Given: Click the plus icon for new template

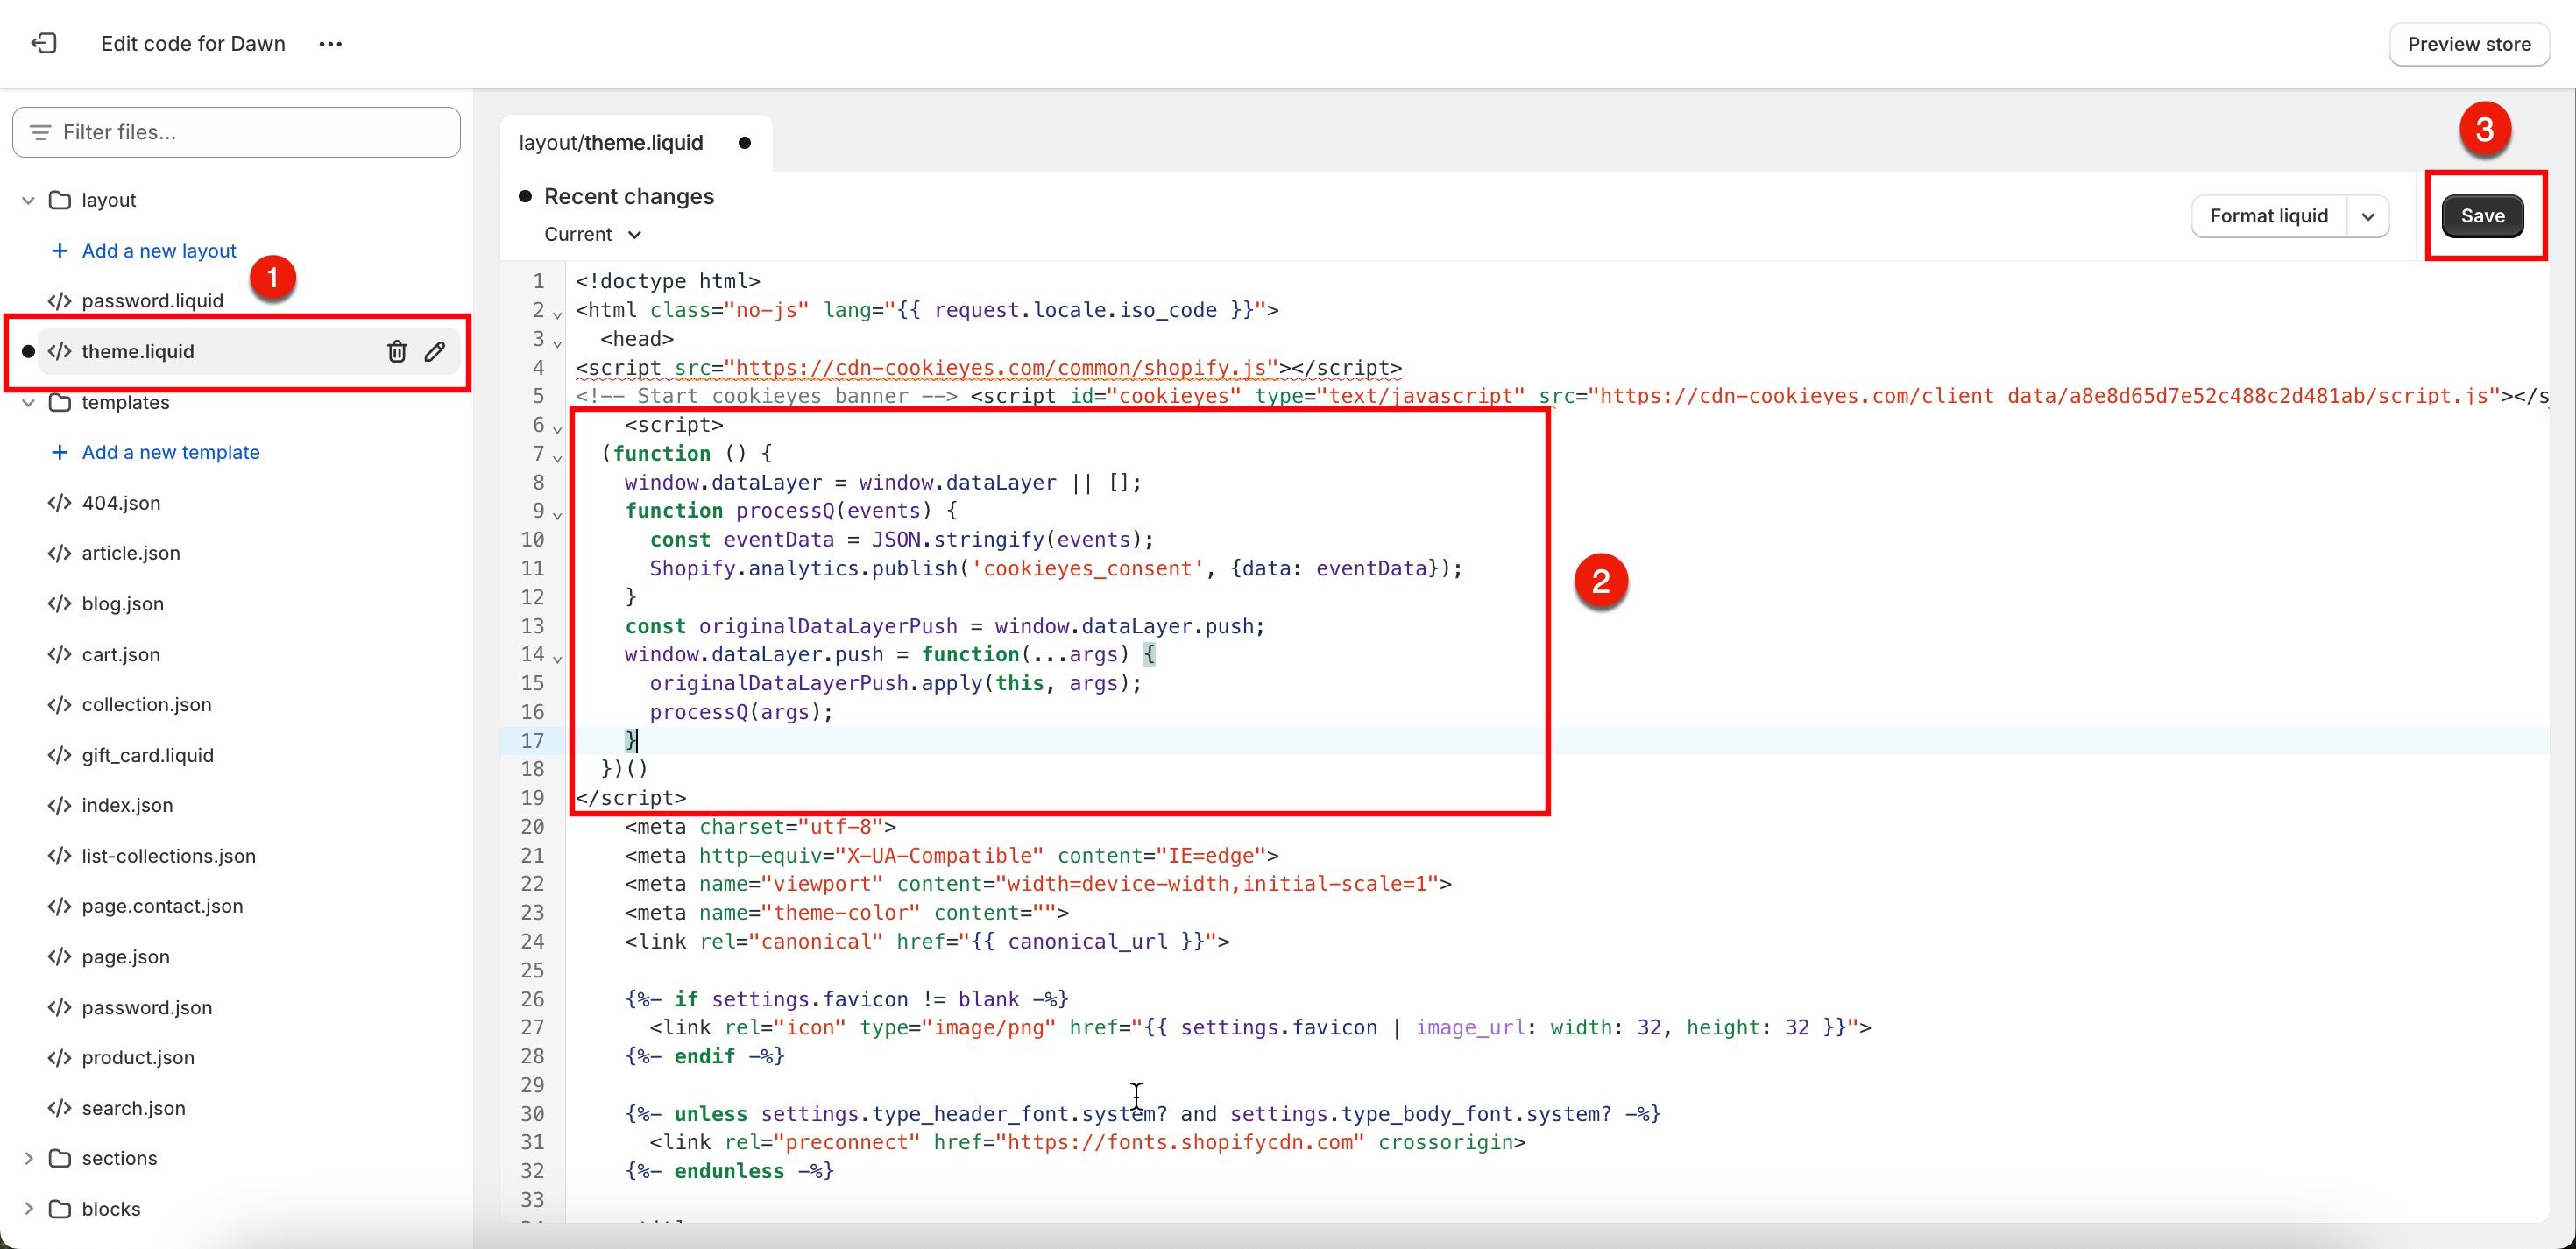Looking at the screenshot, I should 60,452.
